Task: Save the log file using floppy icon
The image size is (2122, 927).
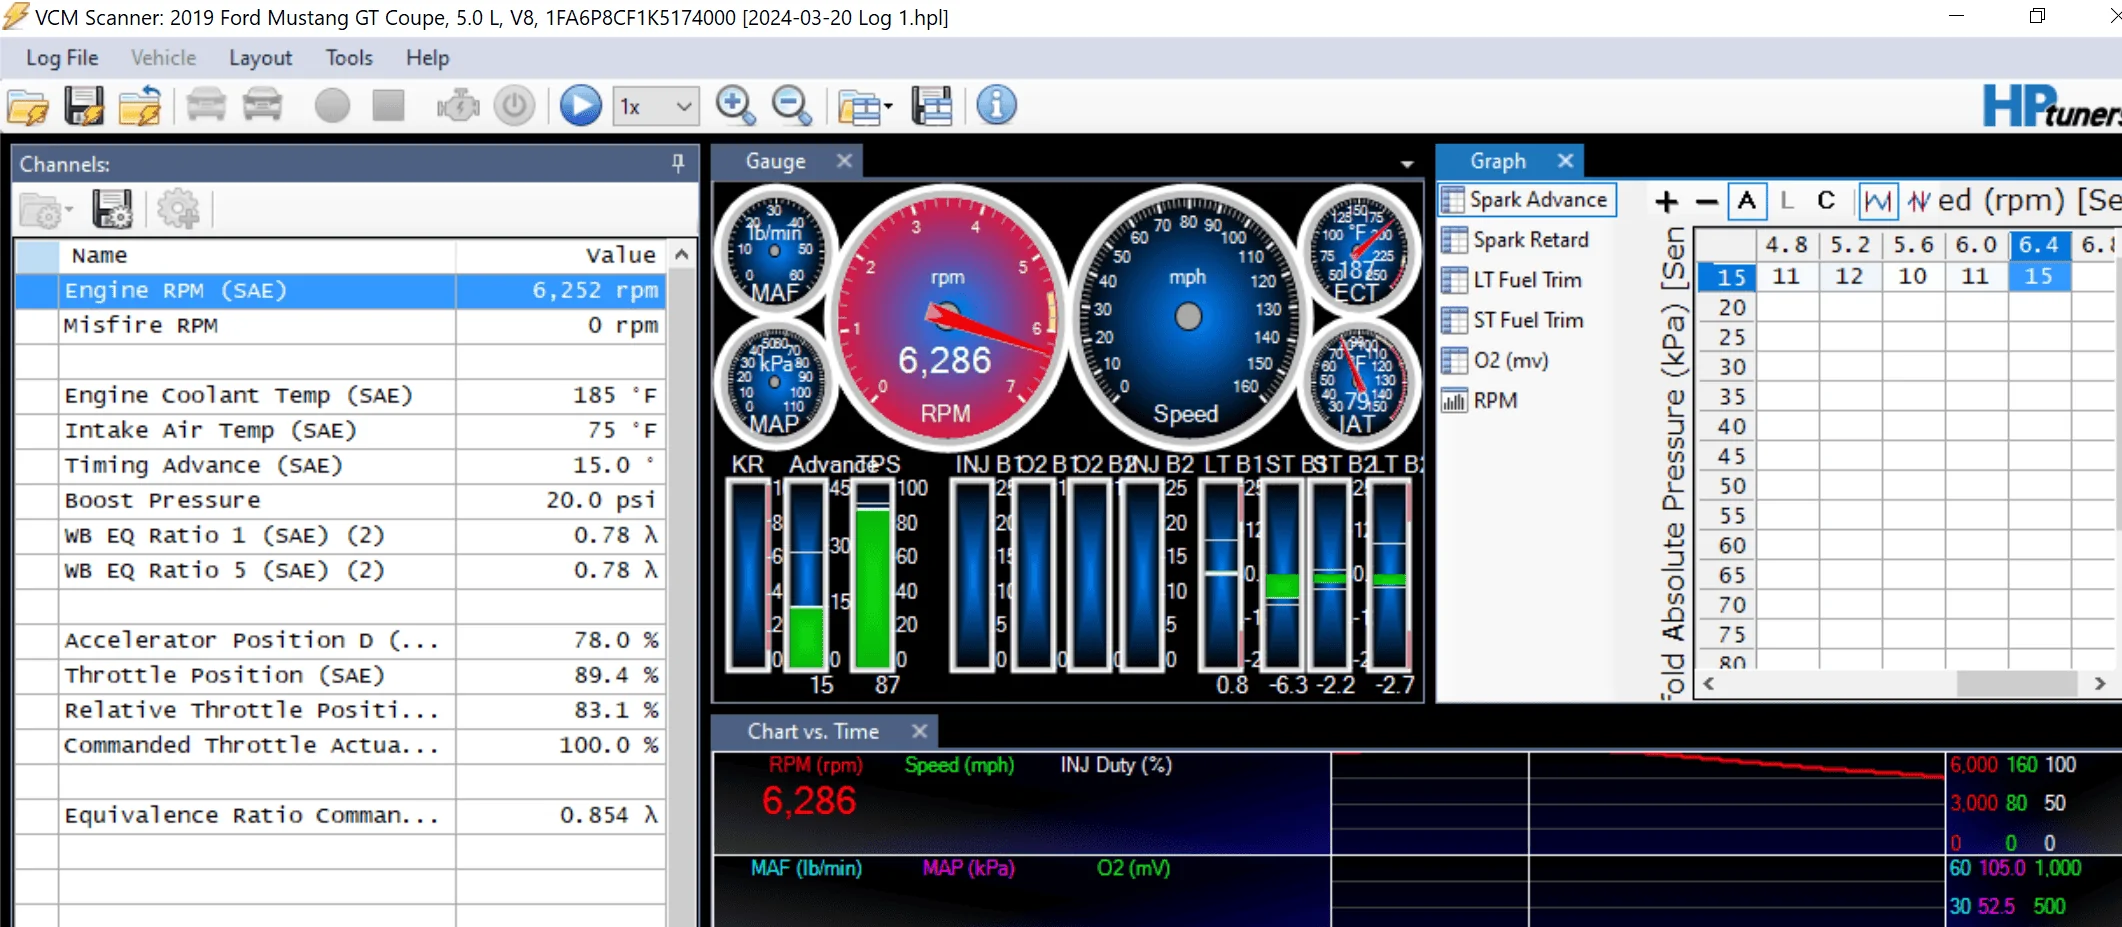Action: [84, 106]
